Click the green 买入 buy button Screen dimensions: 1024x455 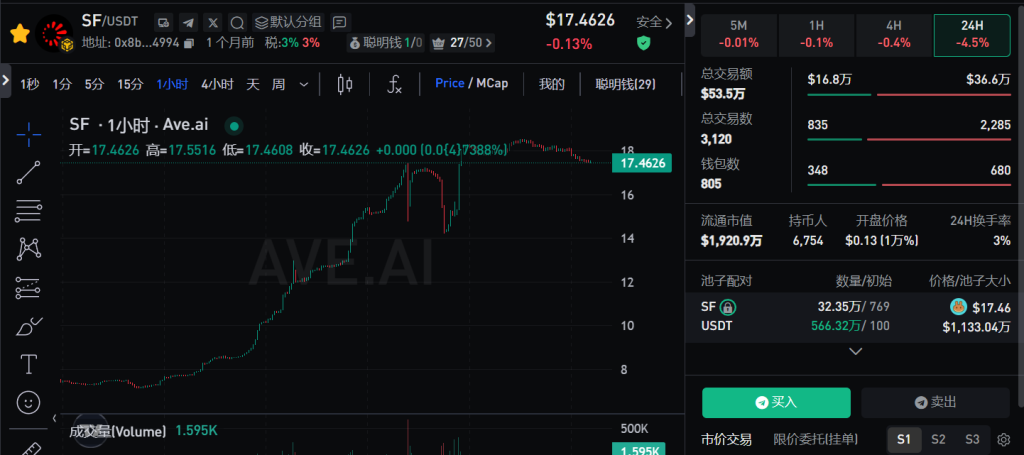776,402
